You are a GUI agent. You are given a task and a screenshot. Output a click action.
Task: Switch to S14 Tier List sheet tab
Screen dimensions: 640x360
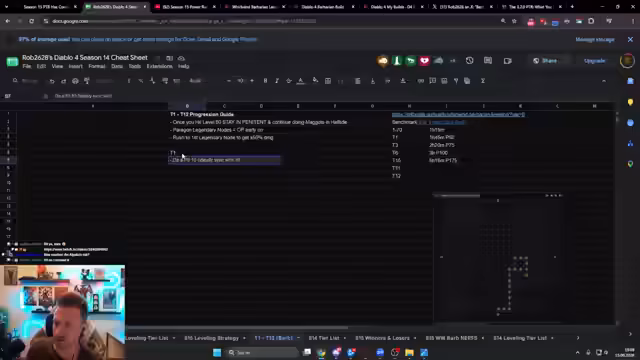(324, 338)
